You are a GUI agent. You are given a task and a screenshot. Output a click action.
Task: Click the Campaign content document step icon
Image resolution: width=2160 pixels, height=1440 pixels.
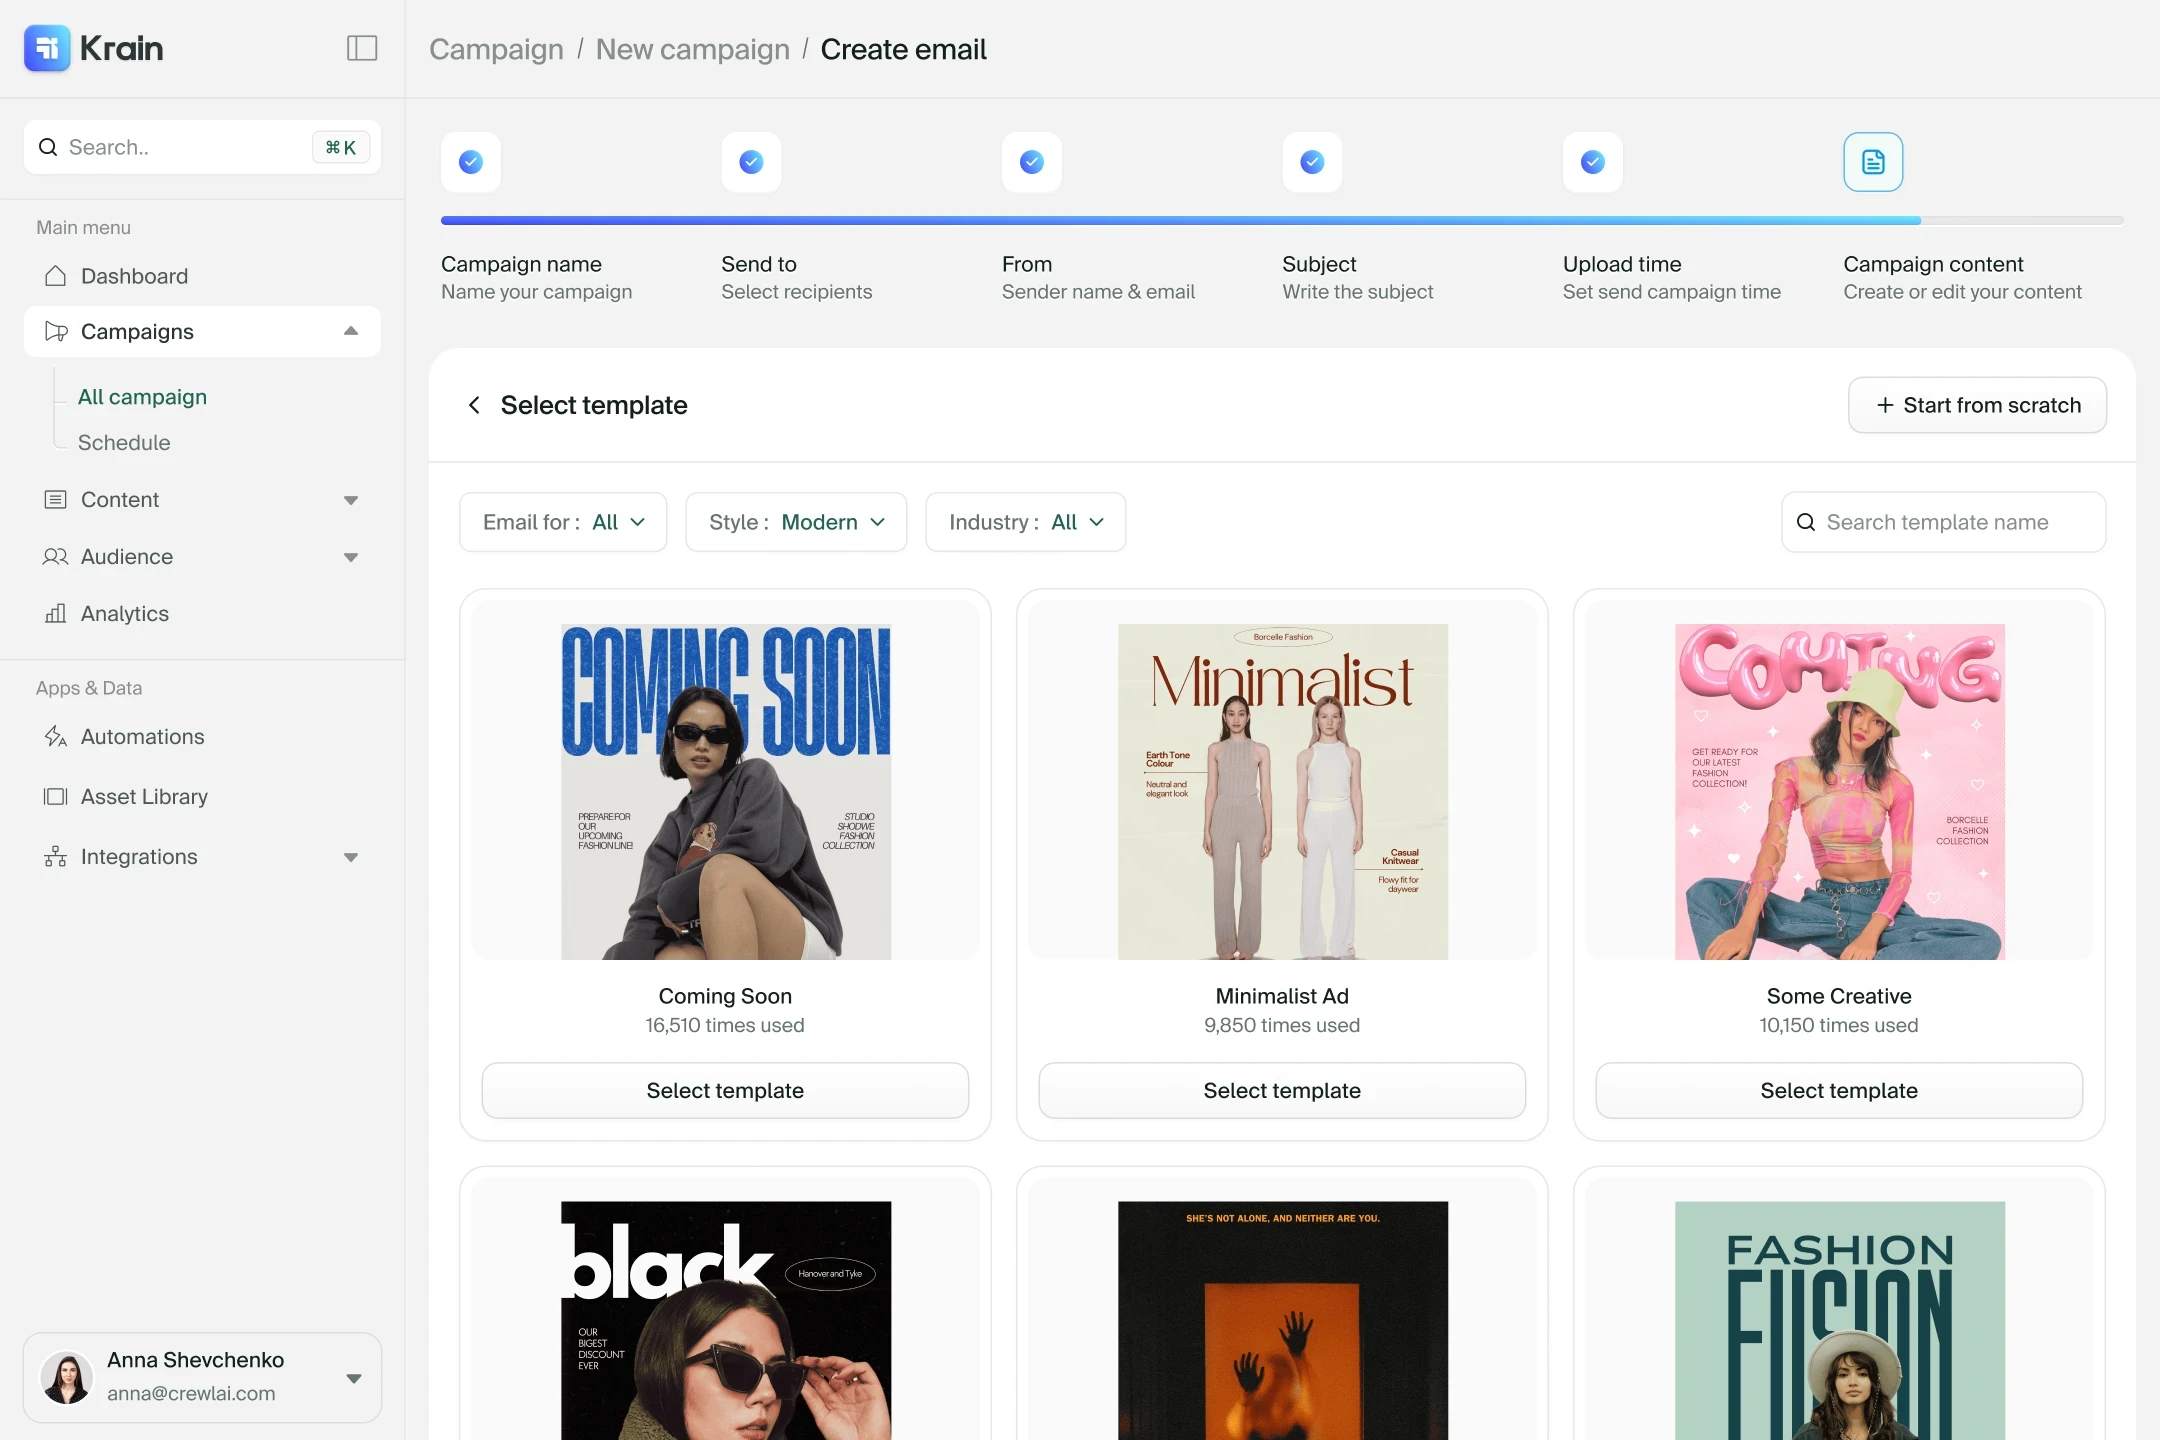[x=1873, y=162]
